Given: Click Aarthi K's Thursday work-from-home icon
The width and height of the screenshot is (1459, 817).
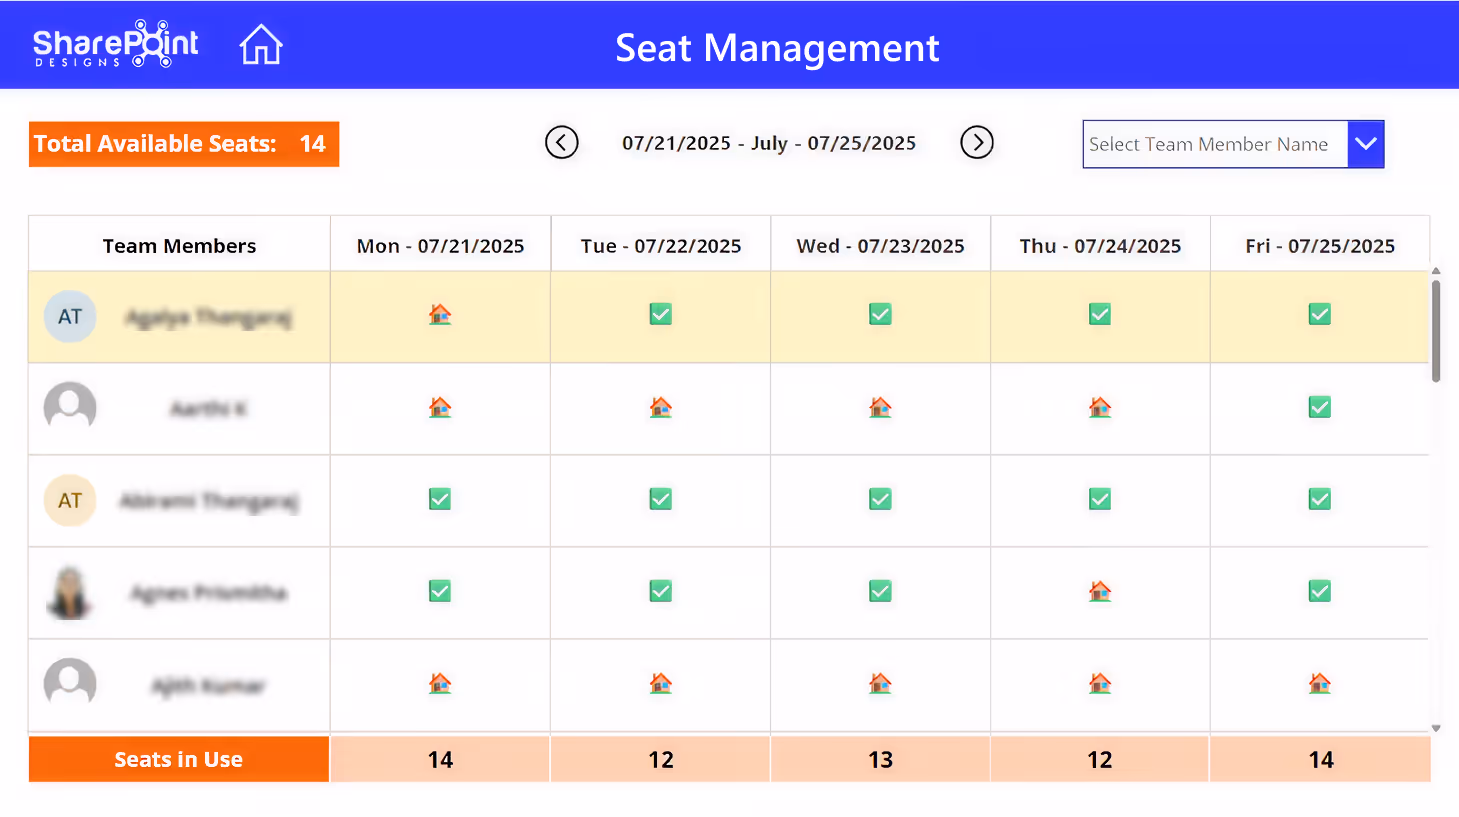Looking at the screenshot, I should tap(1099, 407).
